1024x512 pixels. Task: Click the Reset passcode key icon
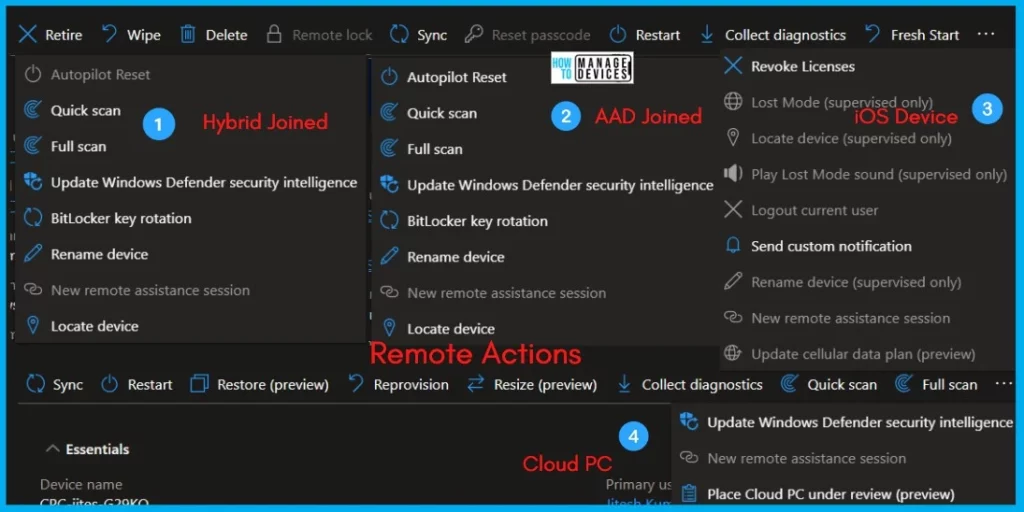coord(473,35)
